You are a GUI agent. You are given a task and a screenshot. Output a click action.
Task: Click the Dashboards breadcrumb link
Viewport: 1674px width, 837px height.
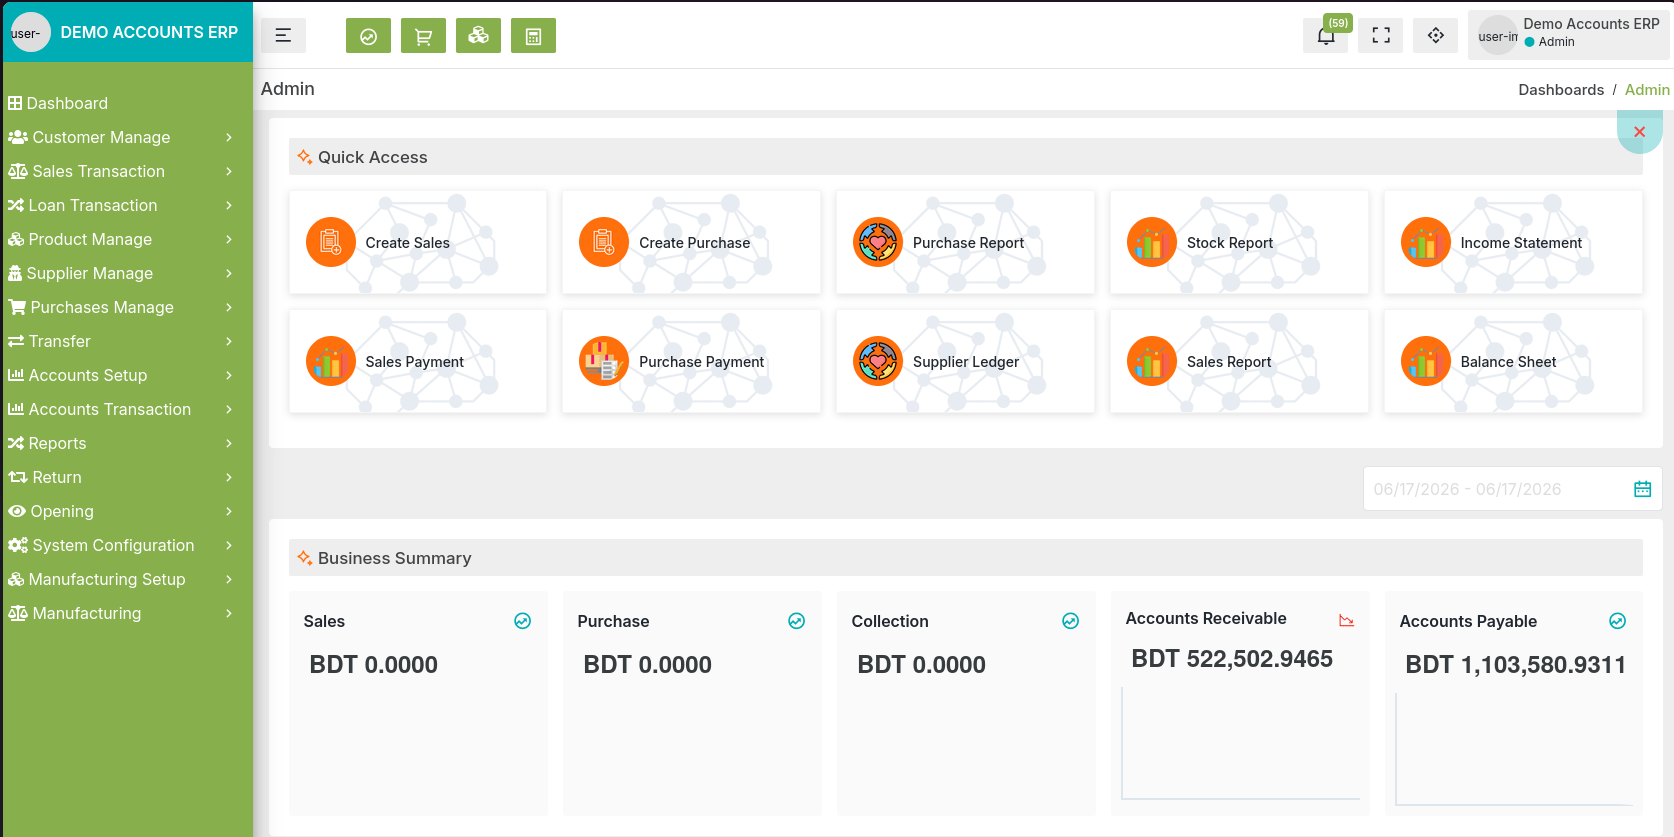[x=1561, y=90]
